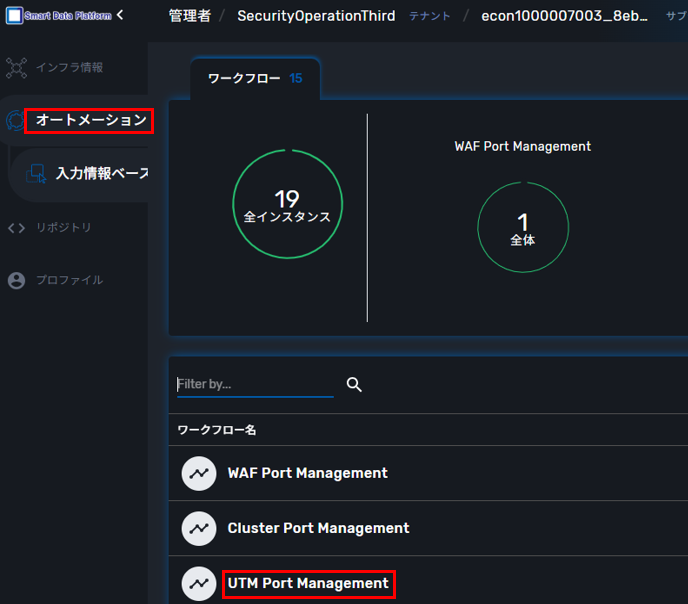The image size is (688, 604).
Task: Focus the Filter by... input field
Action: pos(255,384)
